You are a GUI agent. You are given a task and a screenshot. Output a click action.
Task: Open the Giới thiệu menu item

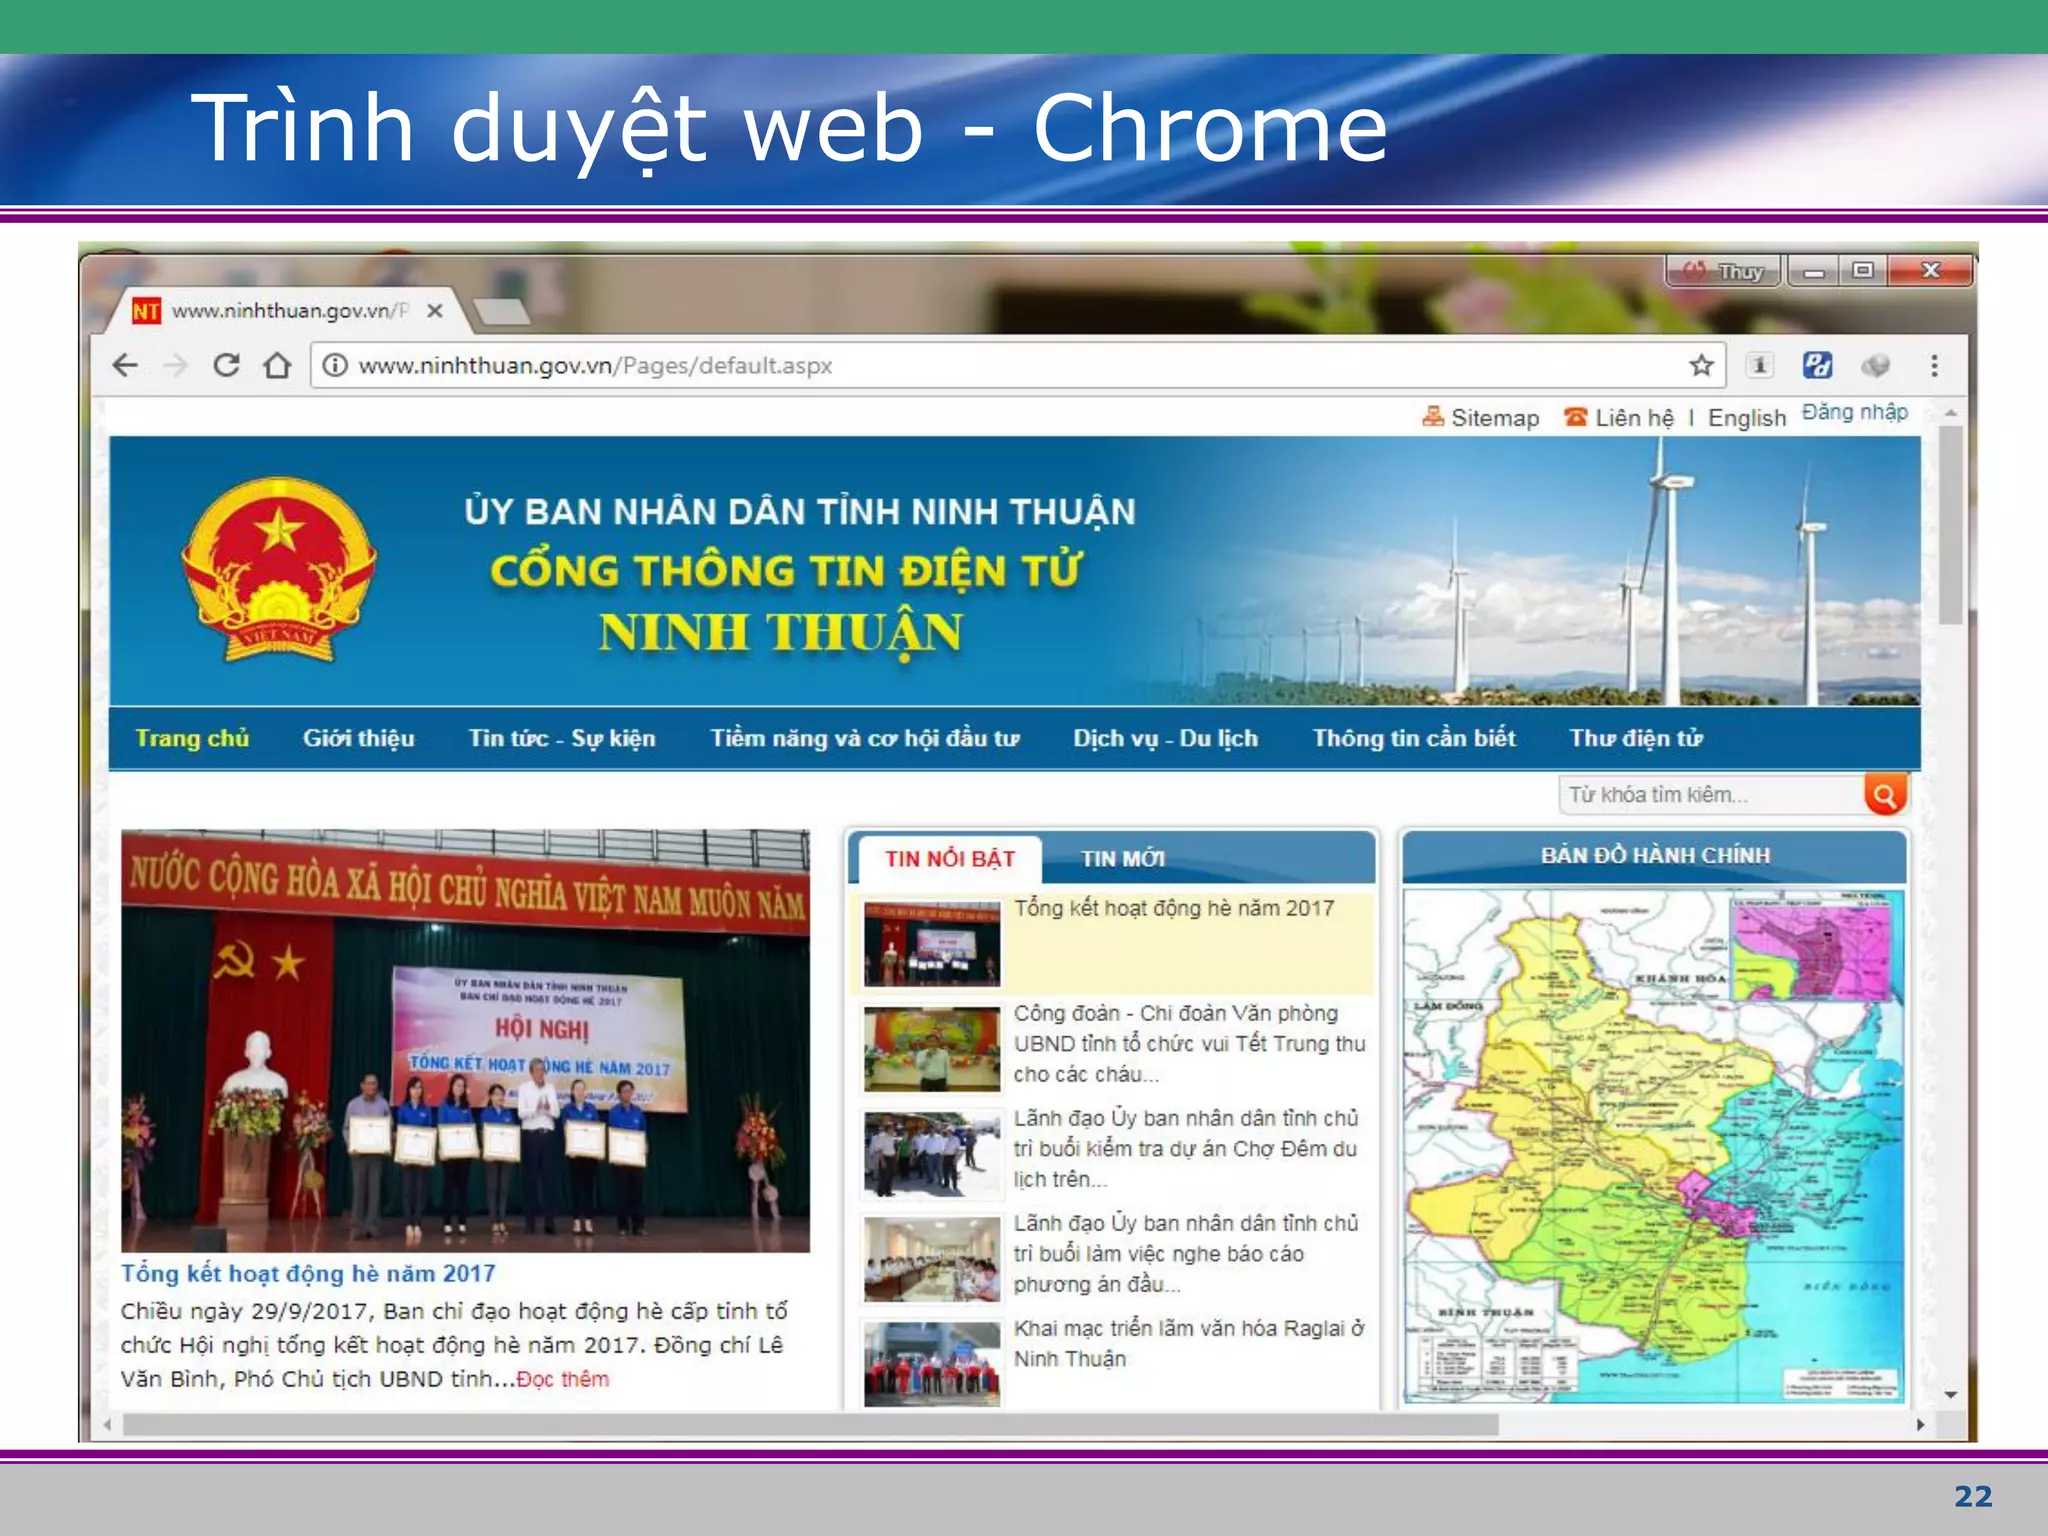(x=358, y=738)
